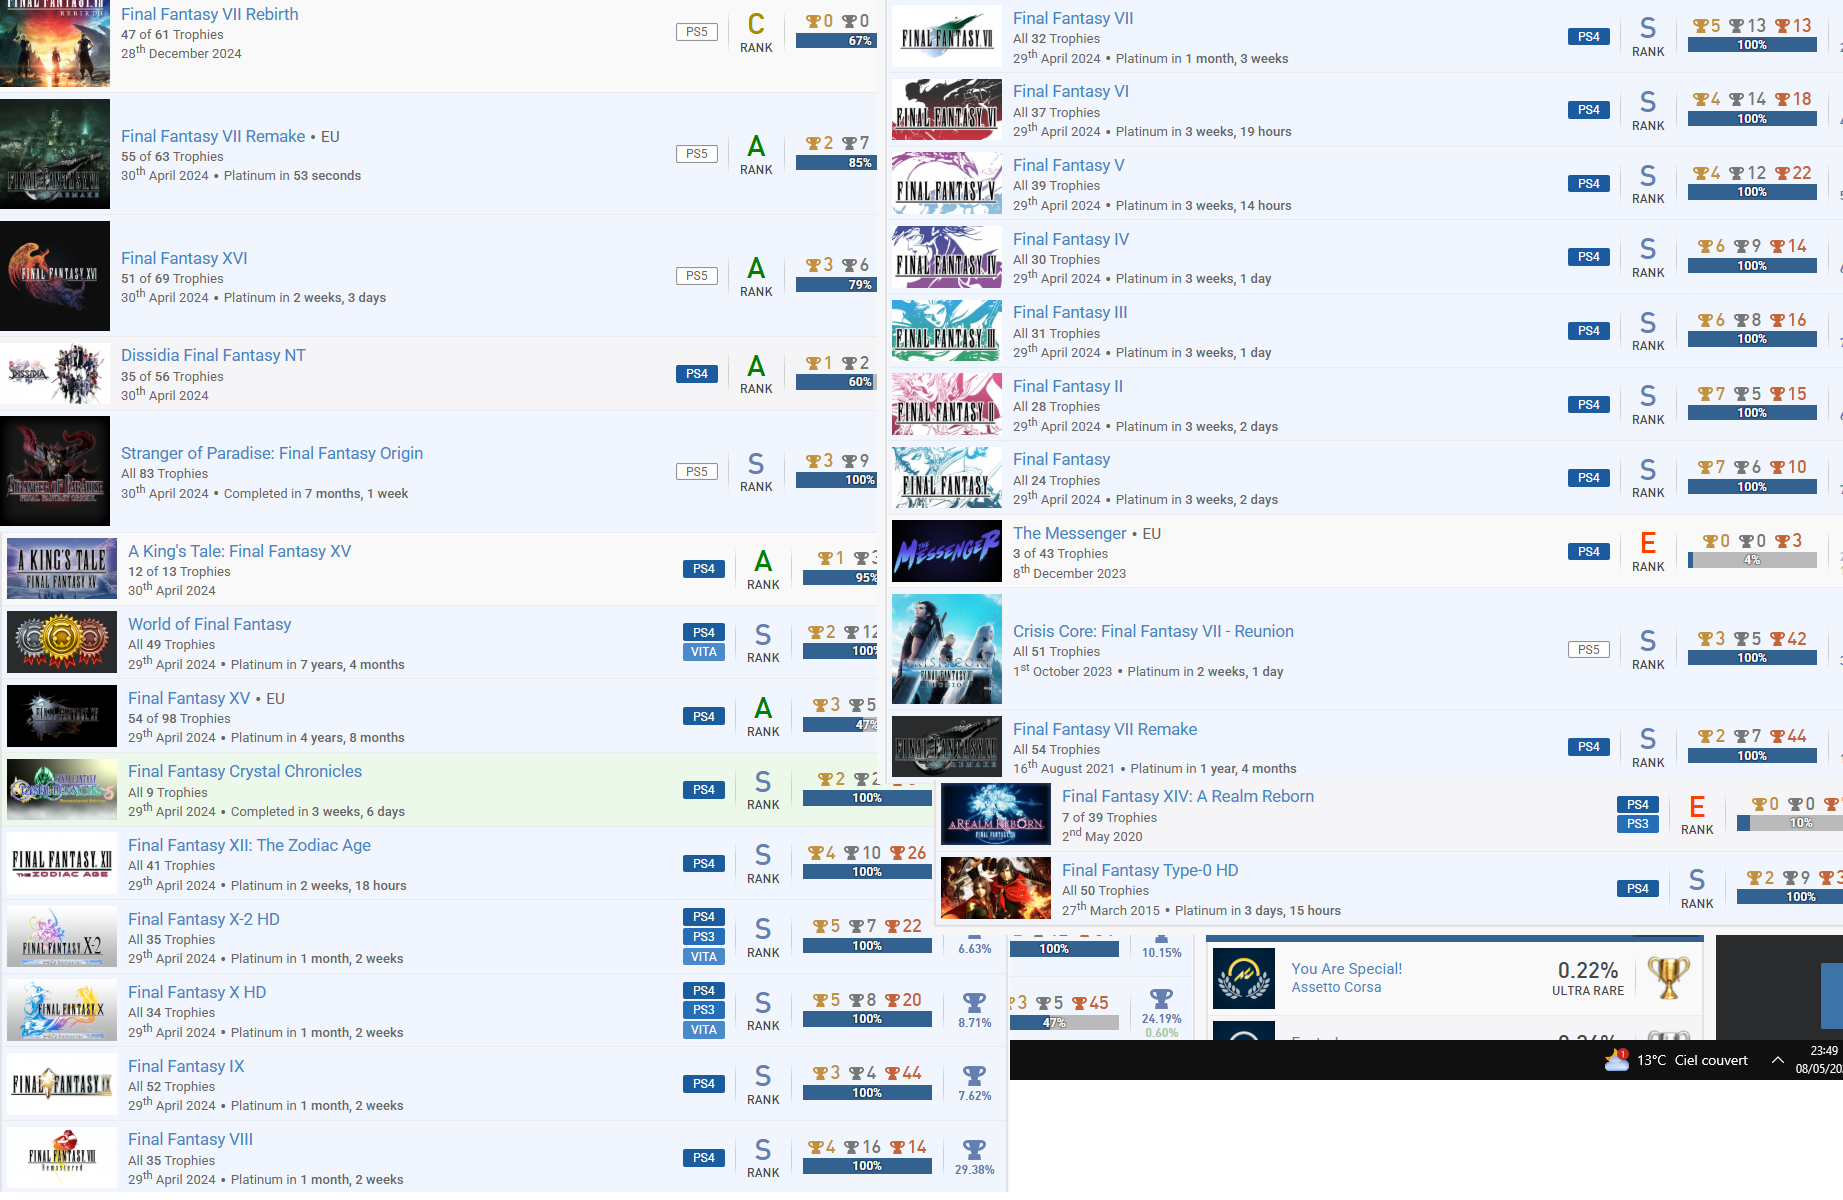The height and width of the screenshot is (1200, 1843).
Task: Click the PS5 tag on Final Fantasy XVI
Action: pos(697,276)
